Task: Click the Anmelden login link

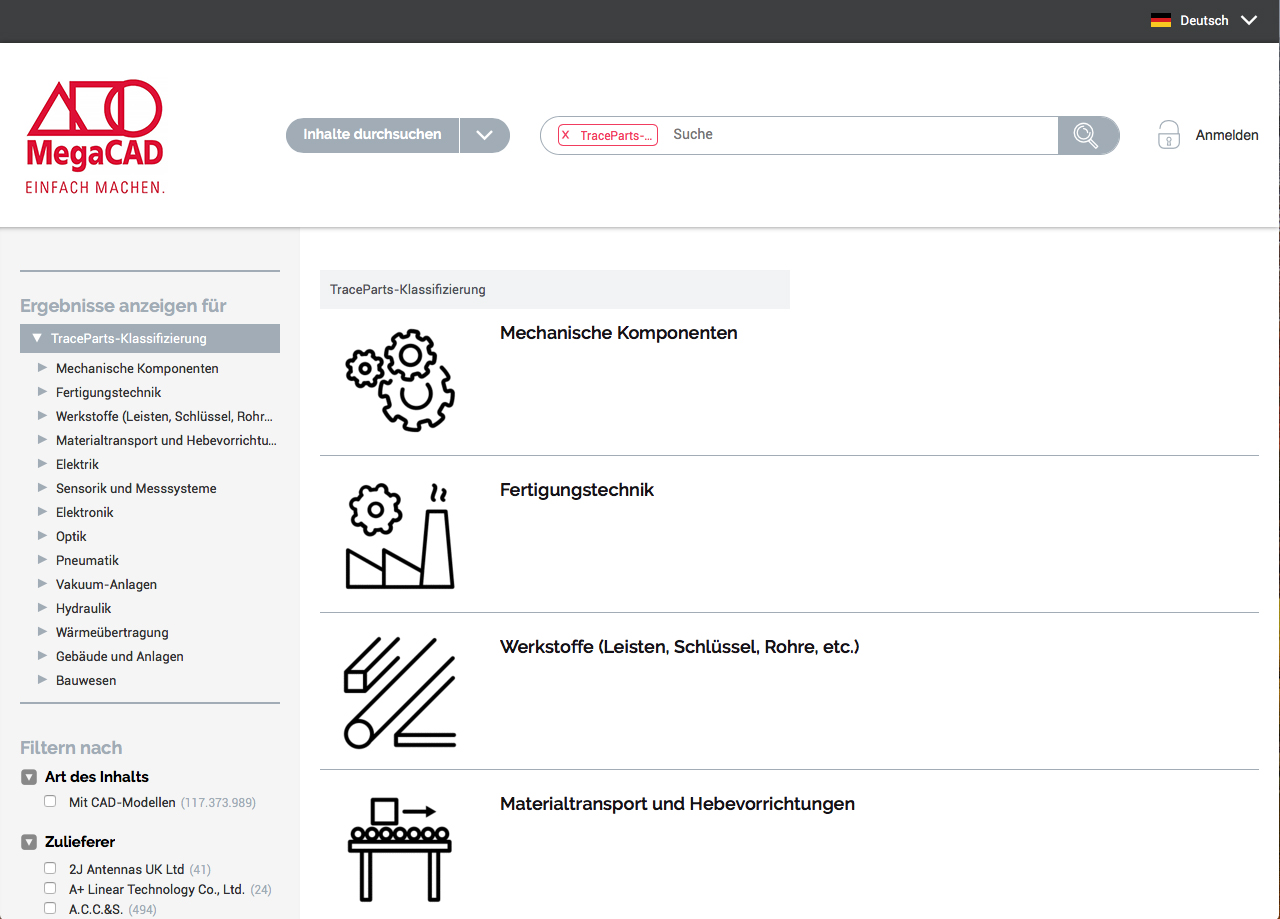Action: 1226,135
